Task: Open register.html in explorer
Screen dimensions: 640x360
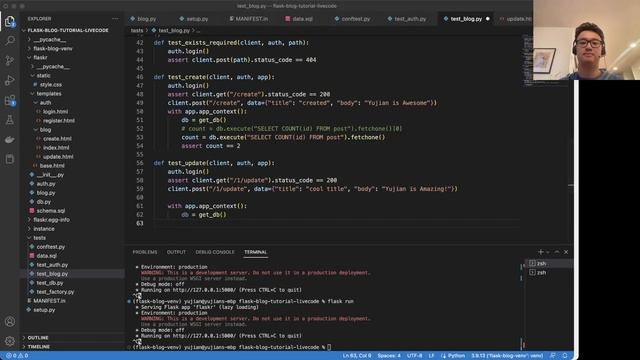Action: click(59, 121)
